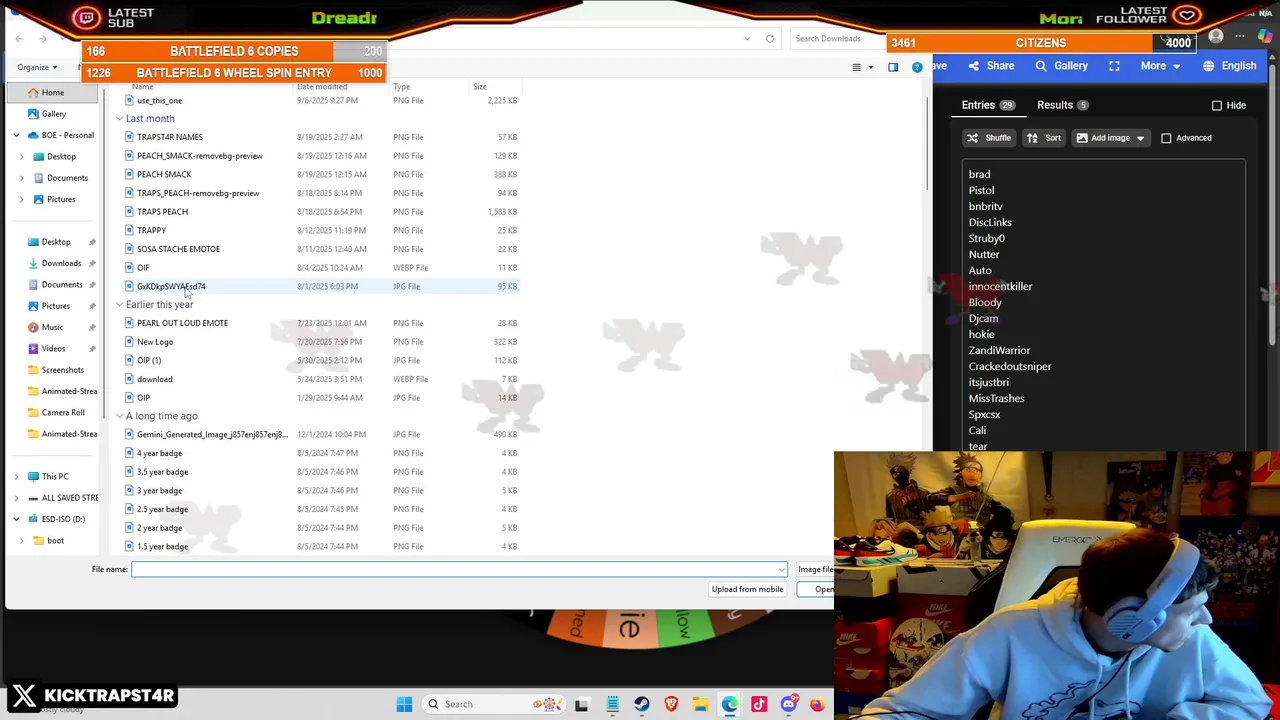The height and width of the screenshot is (720, 1280).
Task: Open the TikTok taskbar icon
Action: 759,704
